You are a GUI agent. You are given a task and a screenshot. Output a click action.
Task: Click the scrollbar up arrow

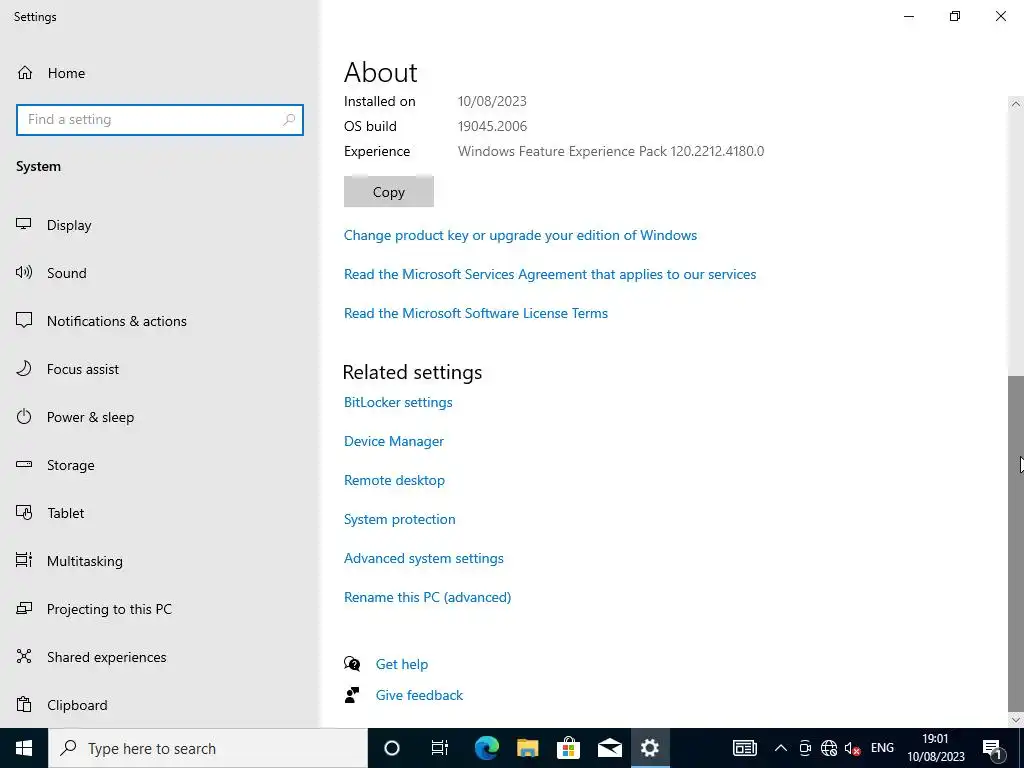[1016, 104]
